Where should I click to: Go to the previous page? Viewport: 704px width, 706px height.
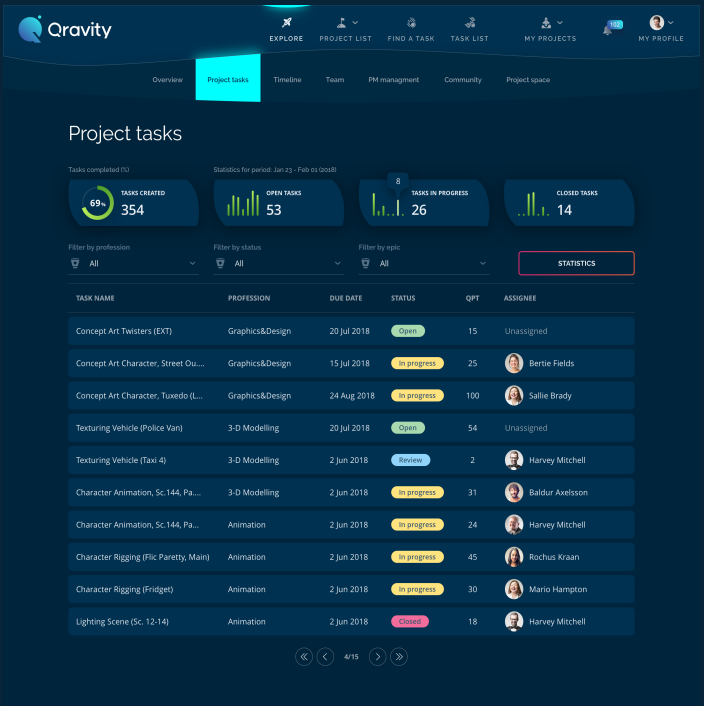[325, 656]
